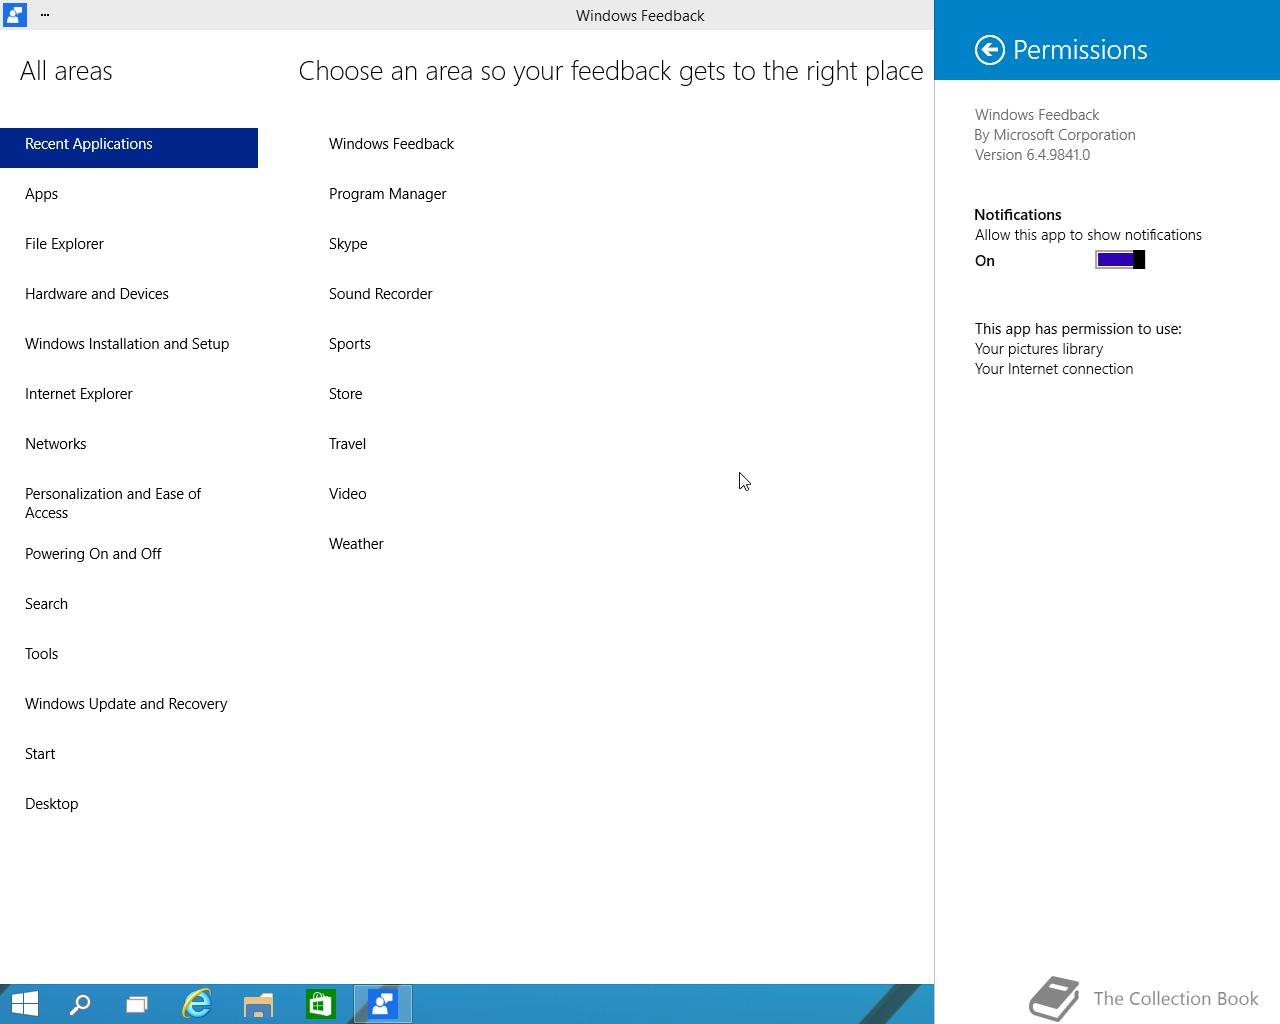This screenshot has width=1280, height=1024.
Task: Click the Windows Feedback taskbar icon
Action: pos(382,1004)
